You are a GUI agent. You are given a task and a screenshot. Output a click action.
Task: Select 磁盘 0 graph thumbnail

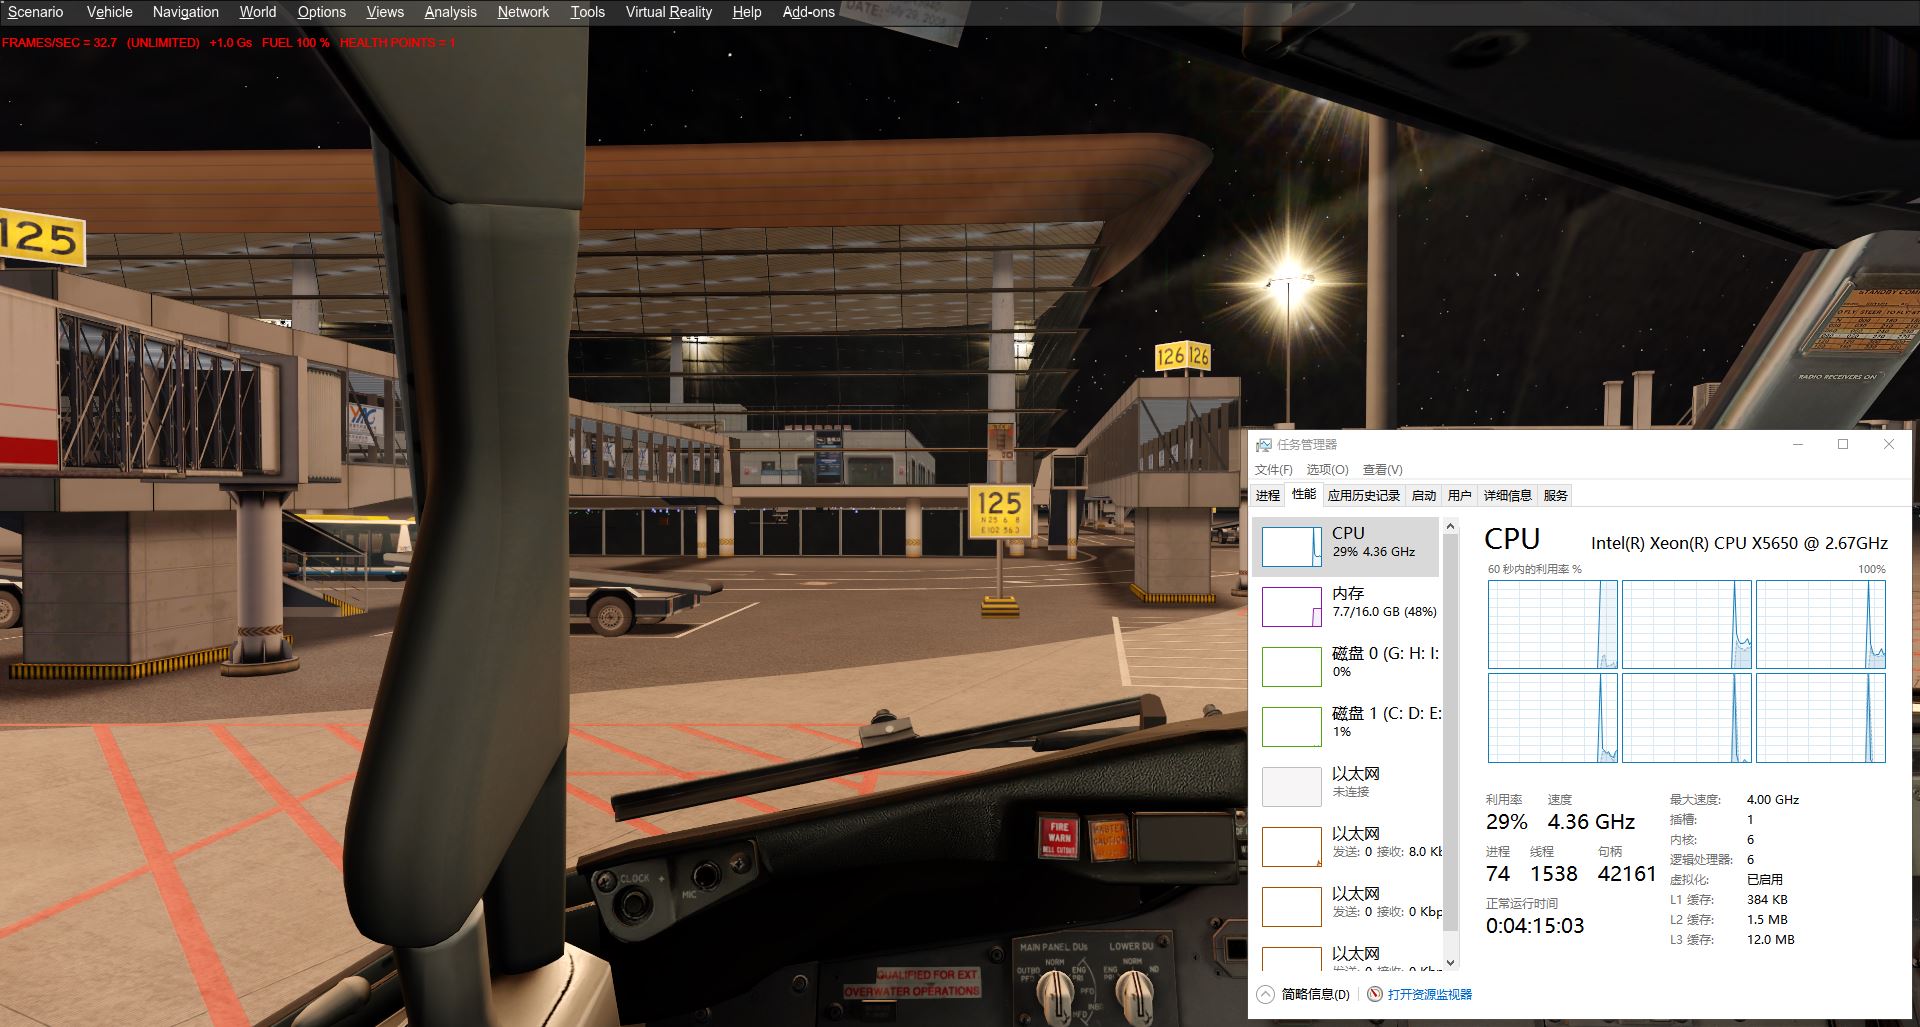point(1291,667)
